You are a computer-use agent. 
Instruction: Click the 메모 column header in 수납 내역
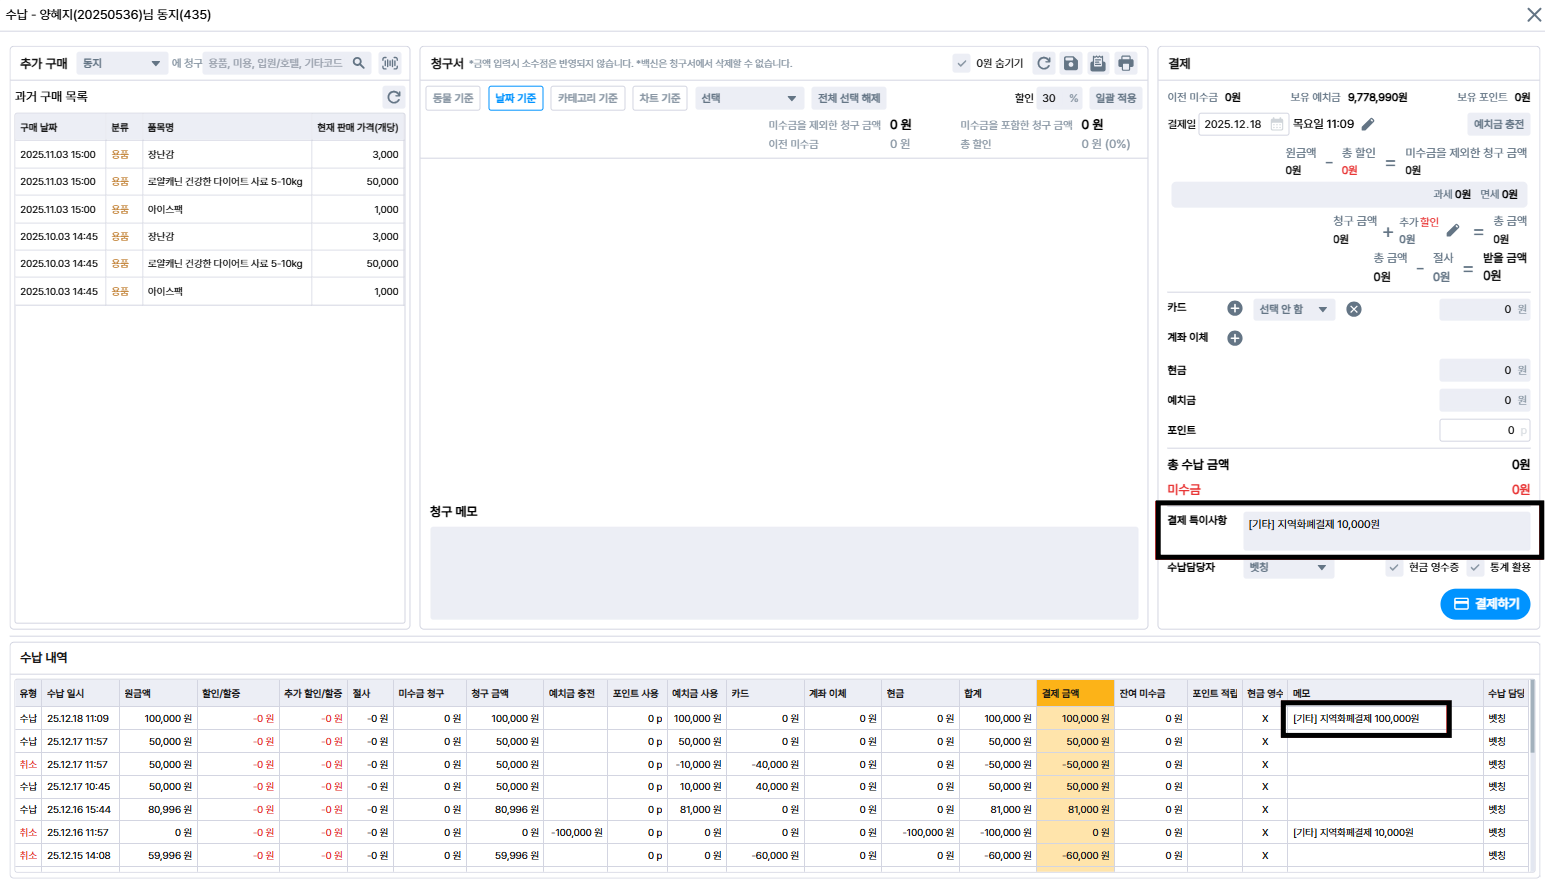coord(1385,693)
